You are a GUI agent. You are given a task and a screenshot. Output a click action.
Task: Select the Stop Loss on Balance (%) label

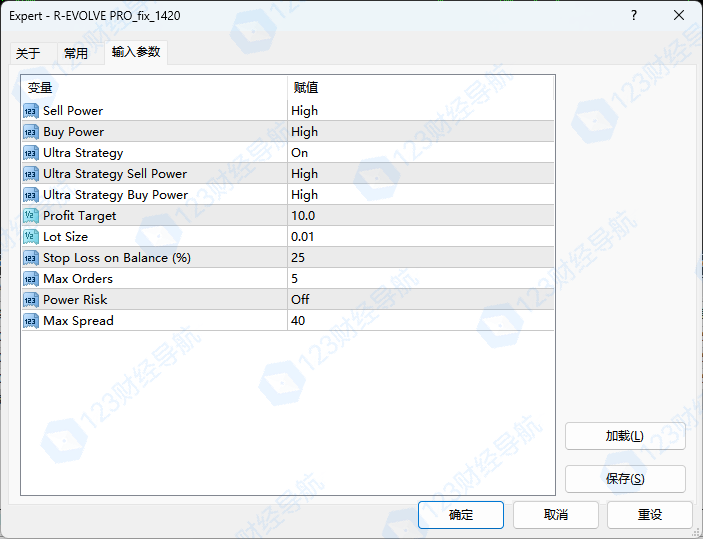pyautogui.click(x=117, y=258)
